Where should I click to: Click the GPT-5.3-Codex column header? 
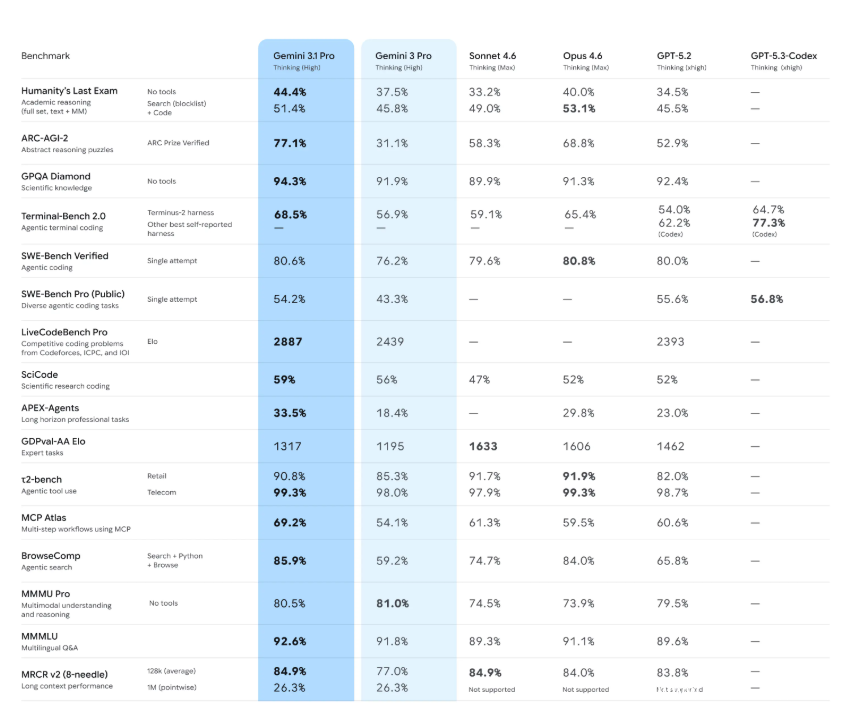(783, 56)
